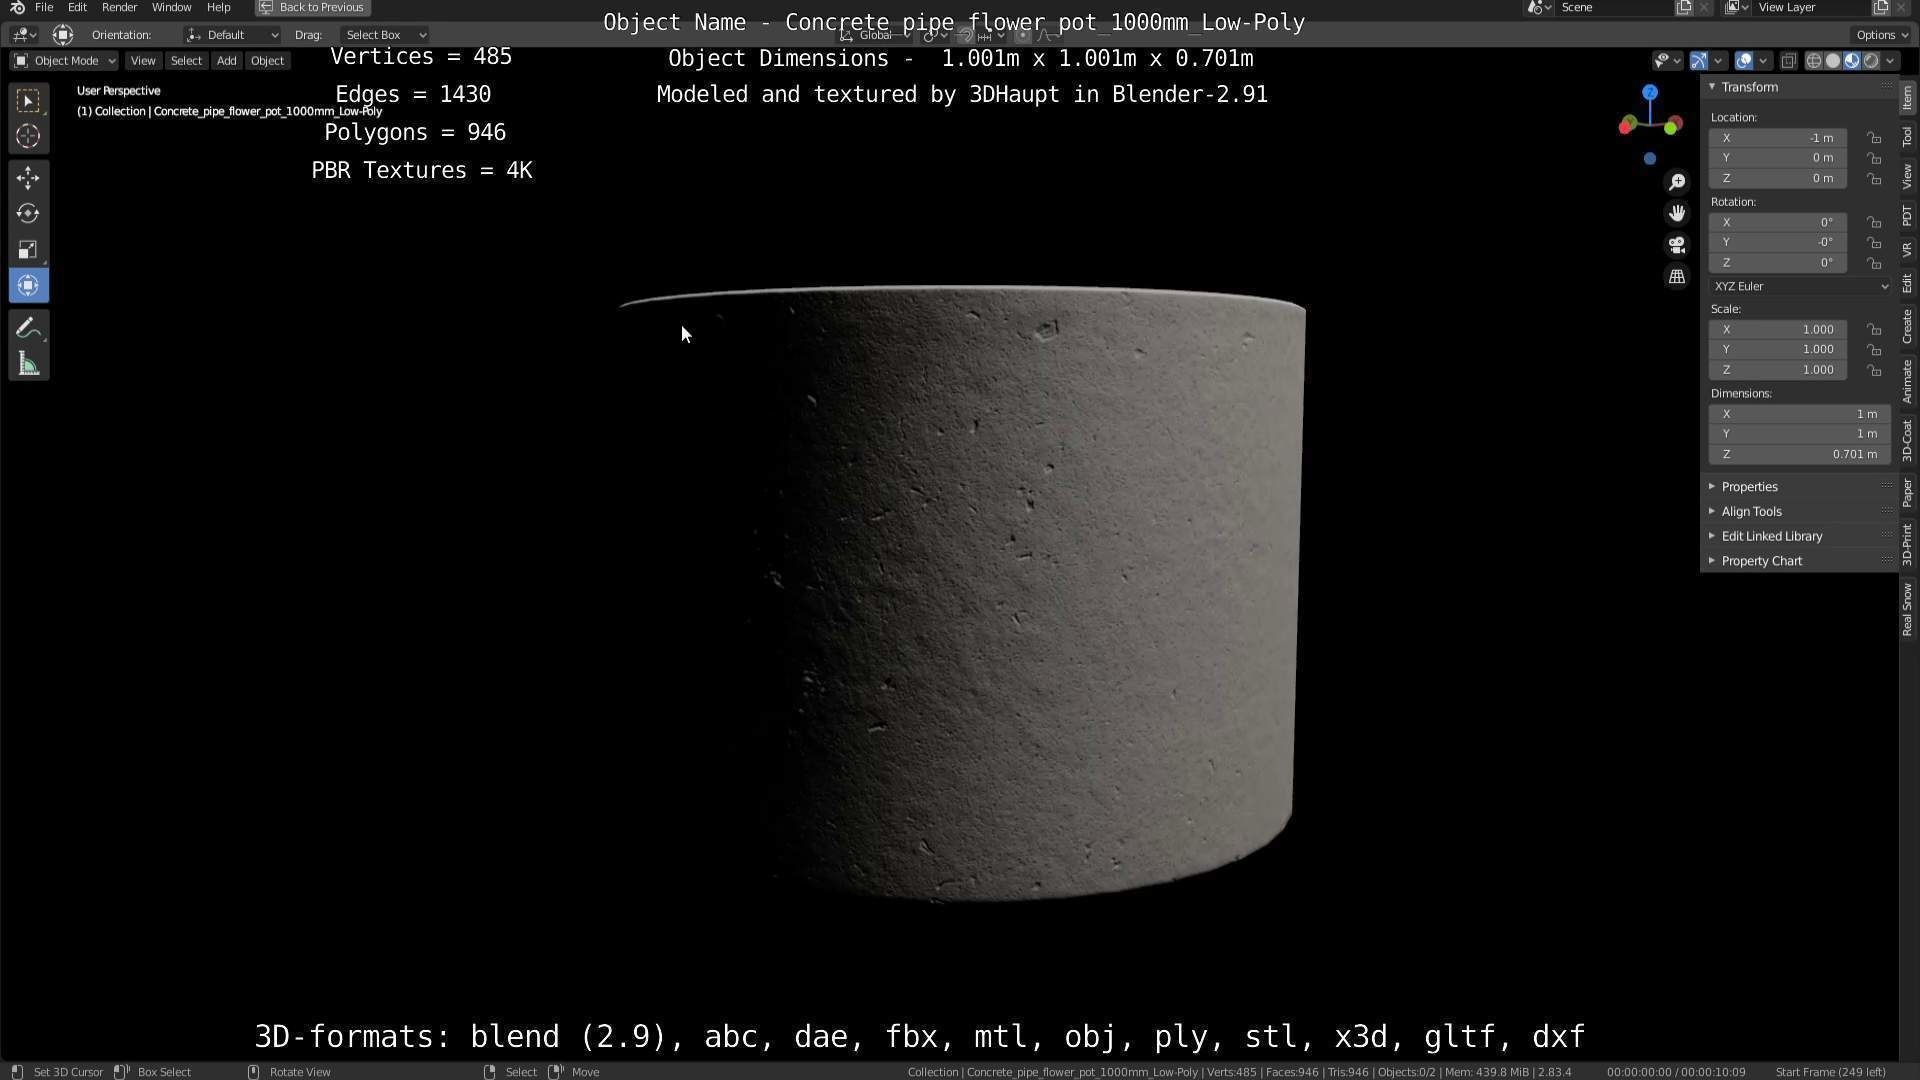Screen dimensions: 1920x1080
Task: Switch perspective/orthographic grid icon
Action: pyautogui.click(x=1677, y=277)
